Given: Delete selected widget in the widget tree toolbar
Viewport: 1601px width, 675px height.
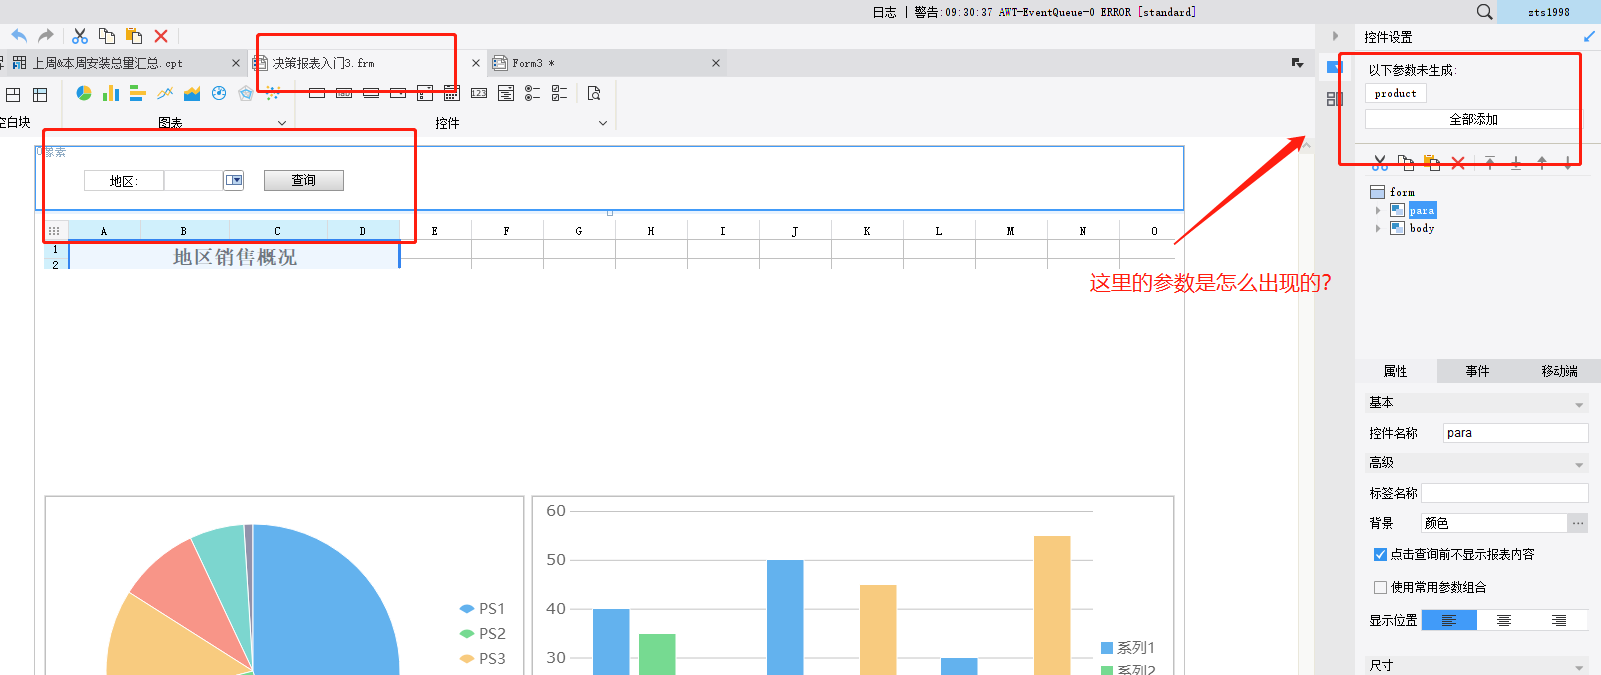Looking at the screenshot, I should click(1458, 163).
